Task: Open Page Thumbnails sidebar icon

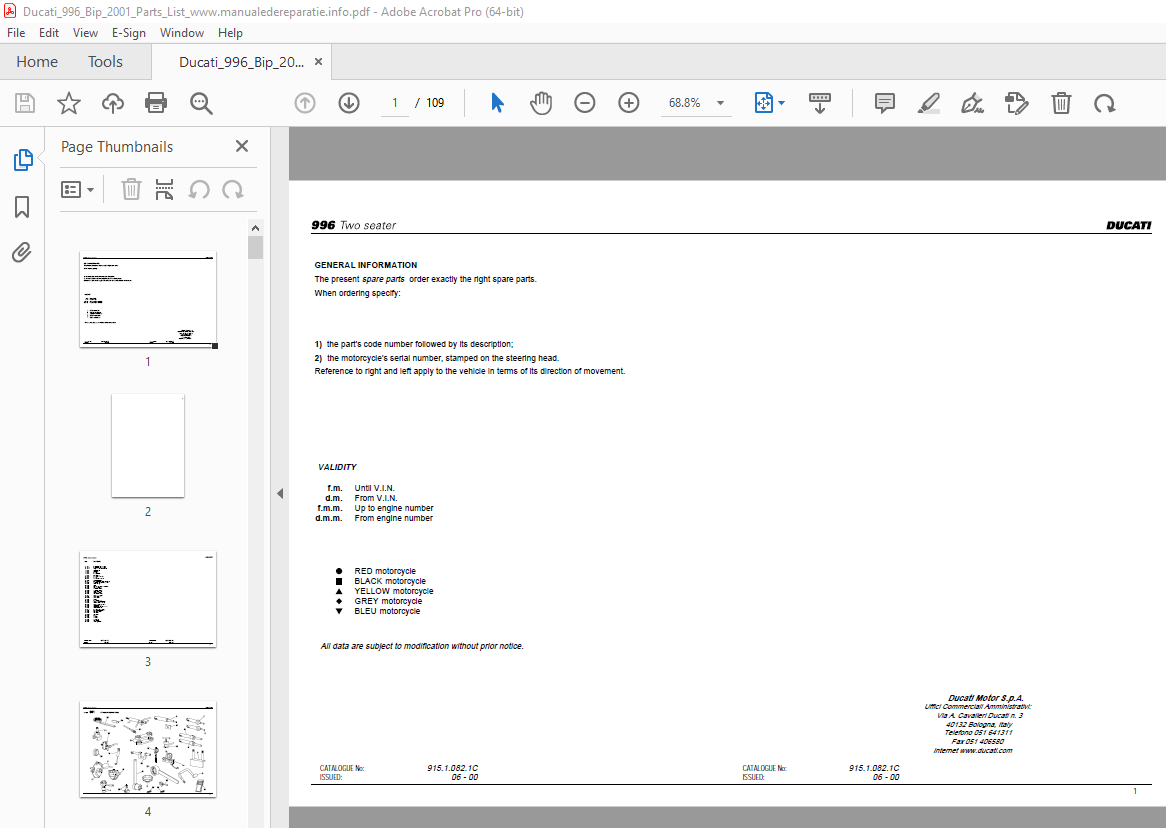Action: click(x=22, y=159)
